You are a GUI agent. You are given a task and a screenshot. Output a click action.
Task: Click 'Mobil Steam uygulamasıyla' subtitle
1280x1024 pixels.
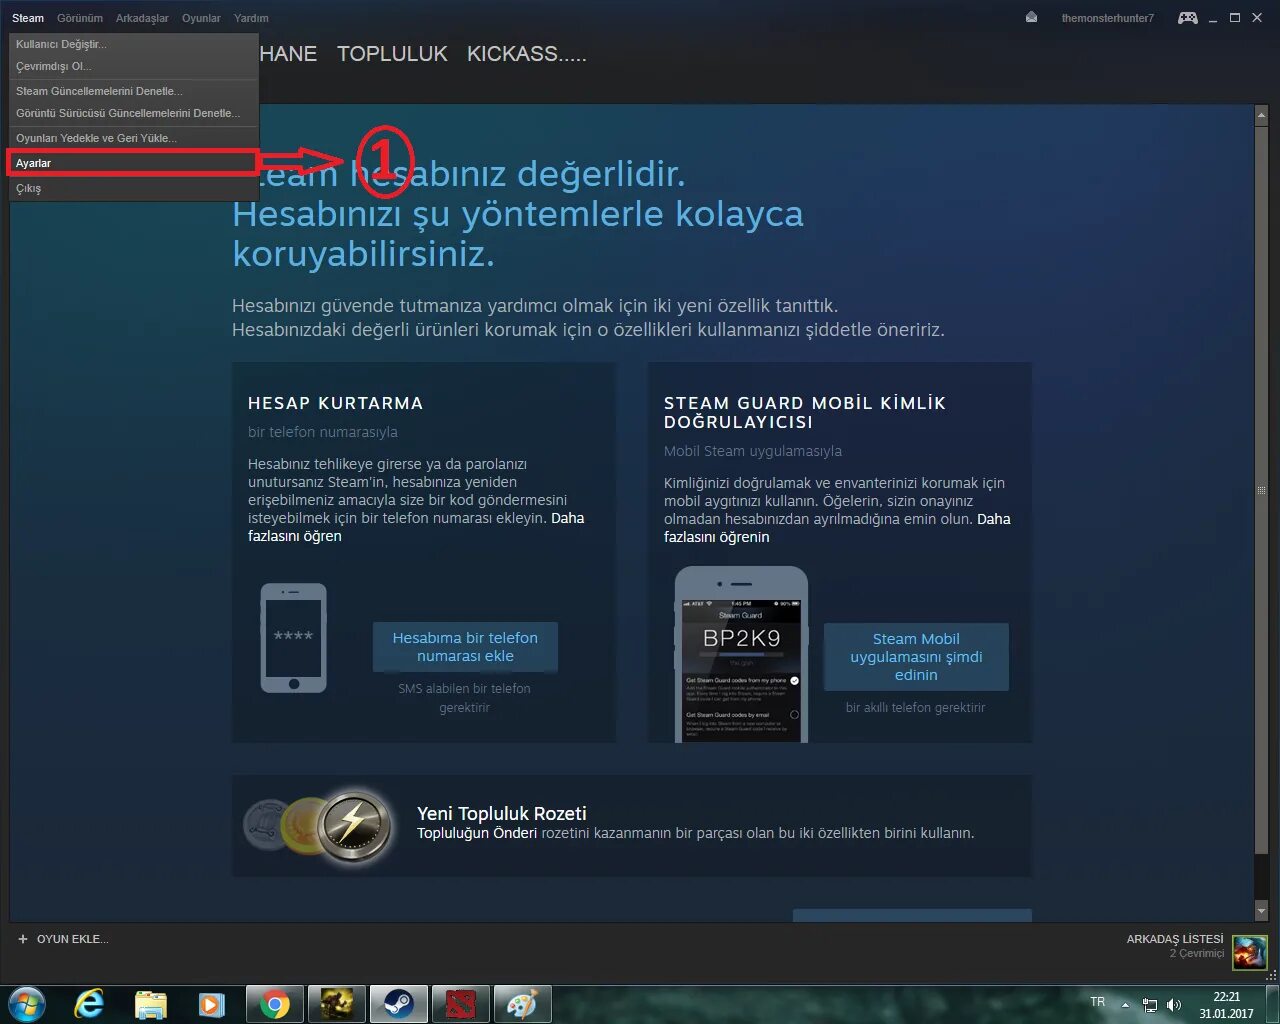point(753,451)
